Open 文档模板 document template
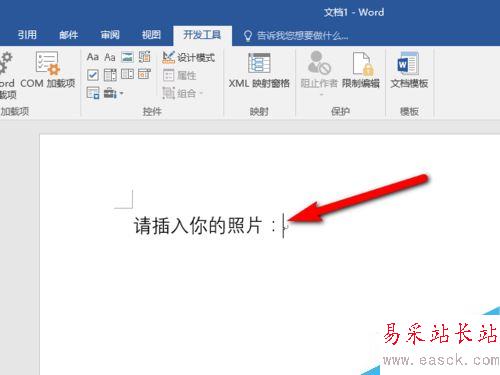The height and width of the screenshot is (375, 500). (409, 70)
